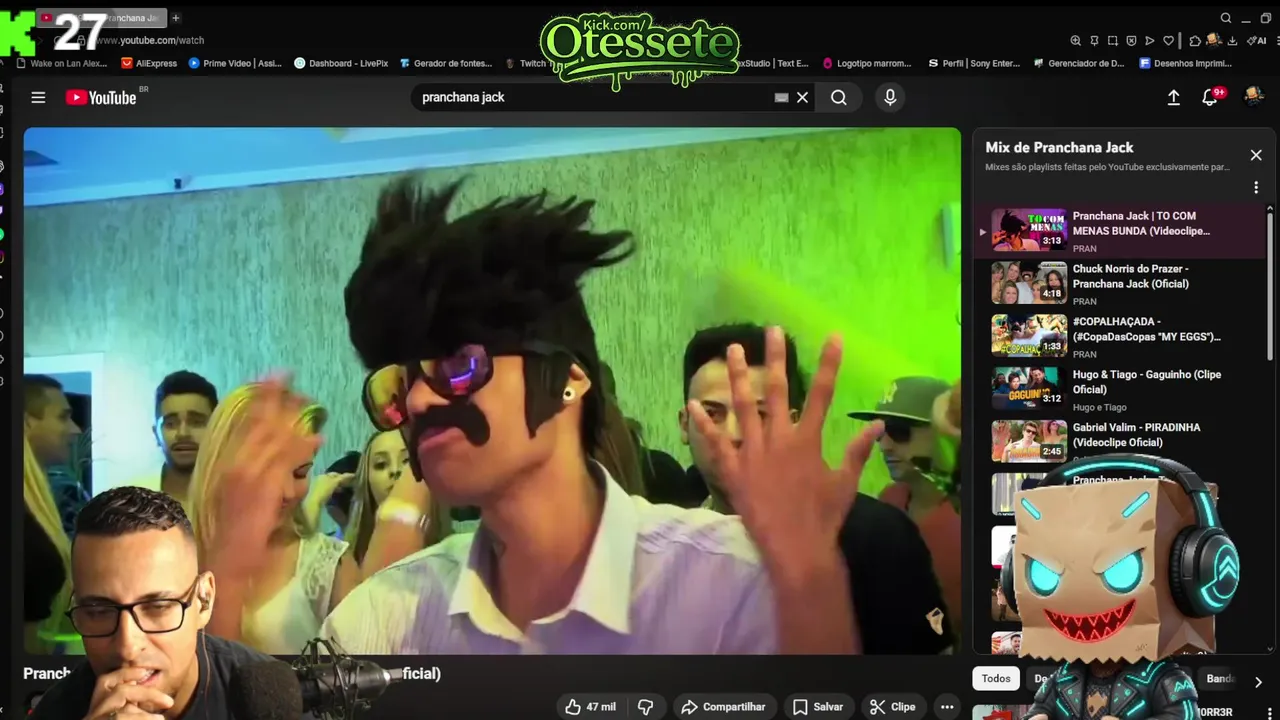The height and width of the screenshot is (720, 1280).
Task: Click the Mix de Pranchana Jack heading
Action: point(1059,147)
